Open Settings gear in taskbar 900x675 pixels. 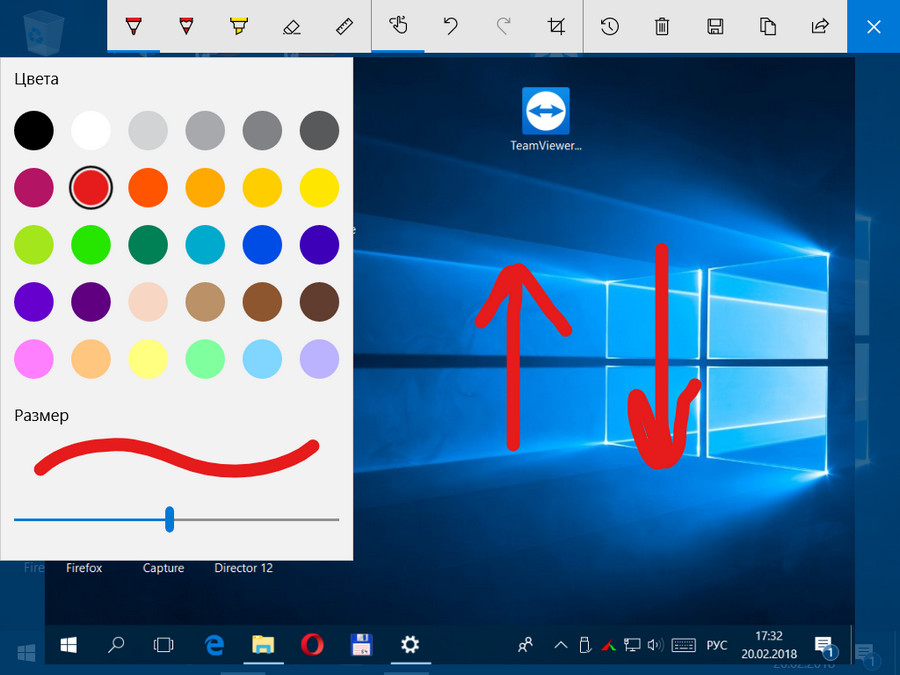(410, 645)
